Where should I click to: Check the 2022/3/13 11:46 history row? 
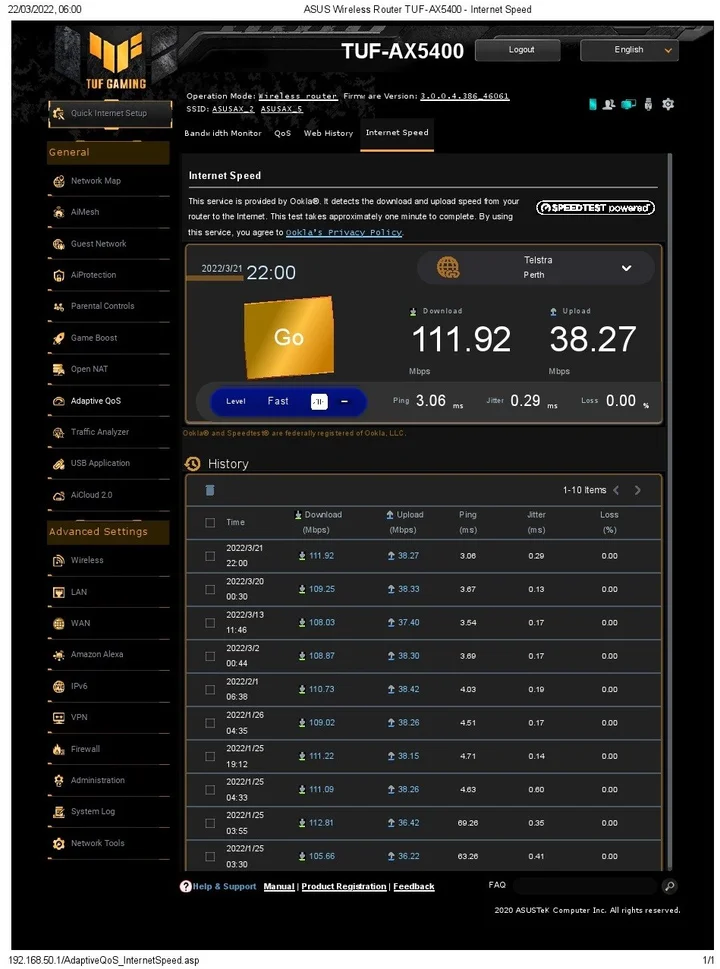click(x=210, y=623)
